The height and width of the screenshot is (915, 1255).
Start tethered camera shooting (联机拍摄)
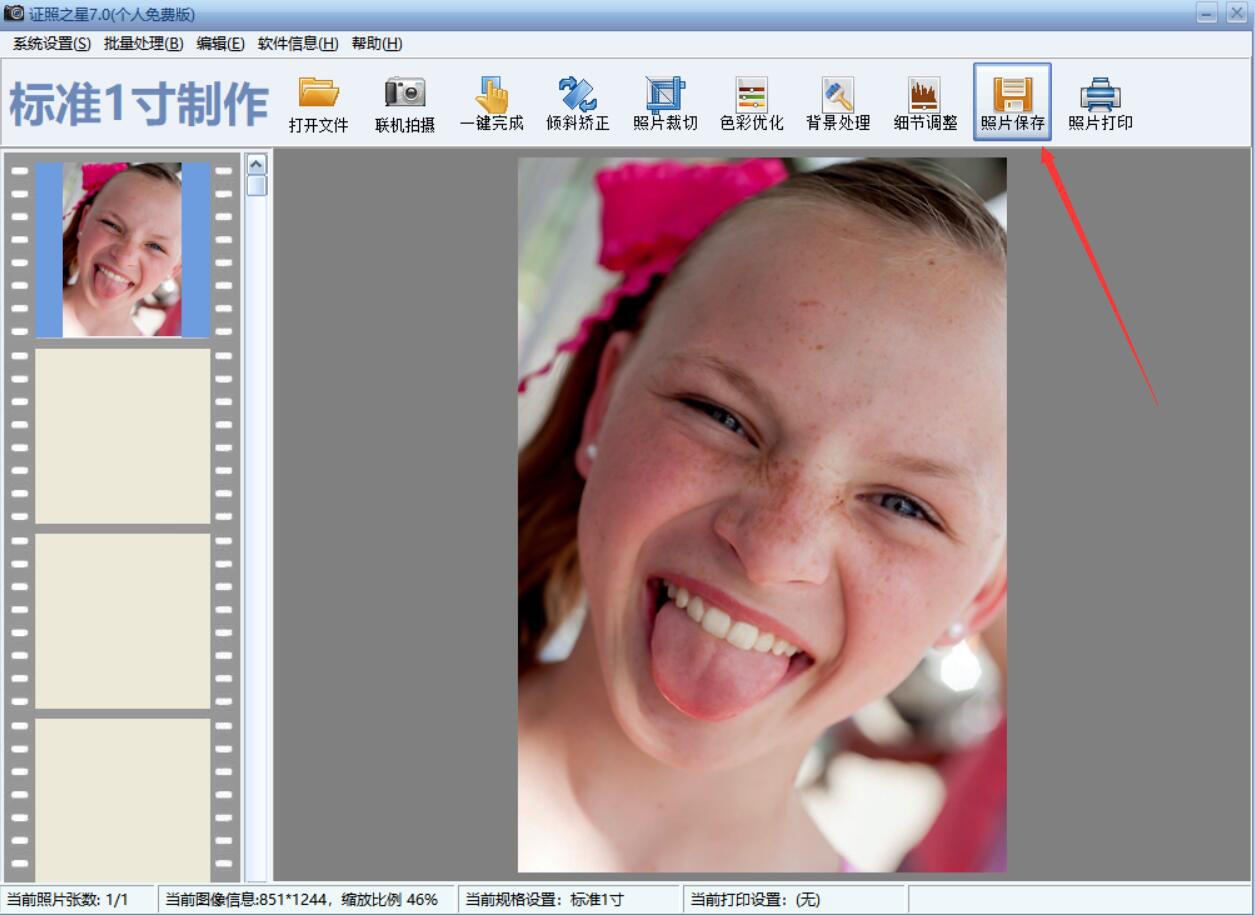point(405,94)
